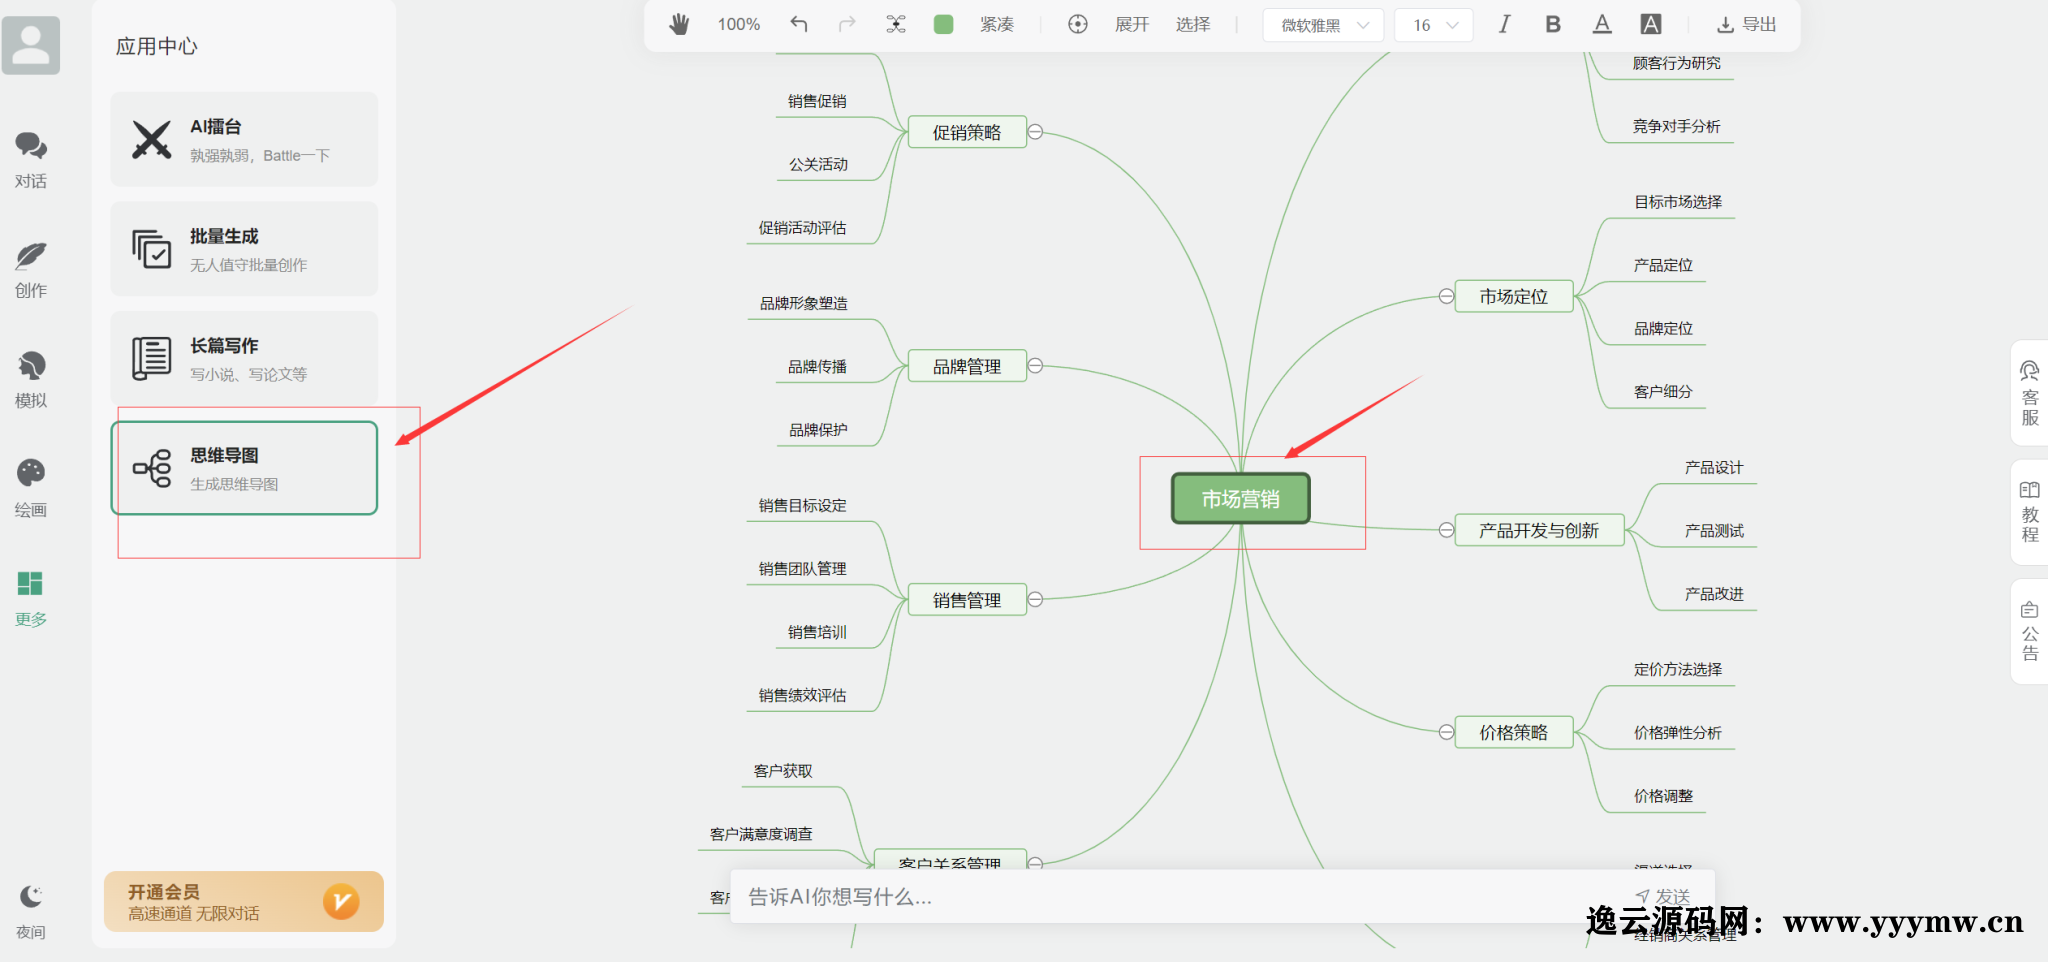Open the 绘画 painting section
Screen dimensions: 2048x962
(x=31, y=489)
